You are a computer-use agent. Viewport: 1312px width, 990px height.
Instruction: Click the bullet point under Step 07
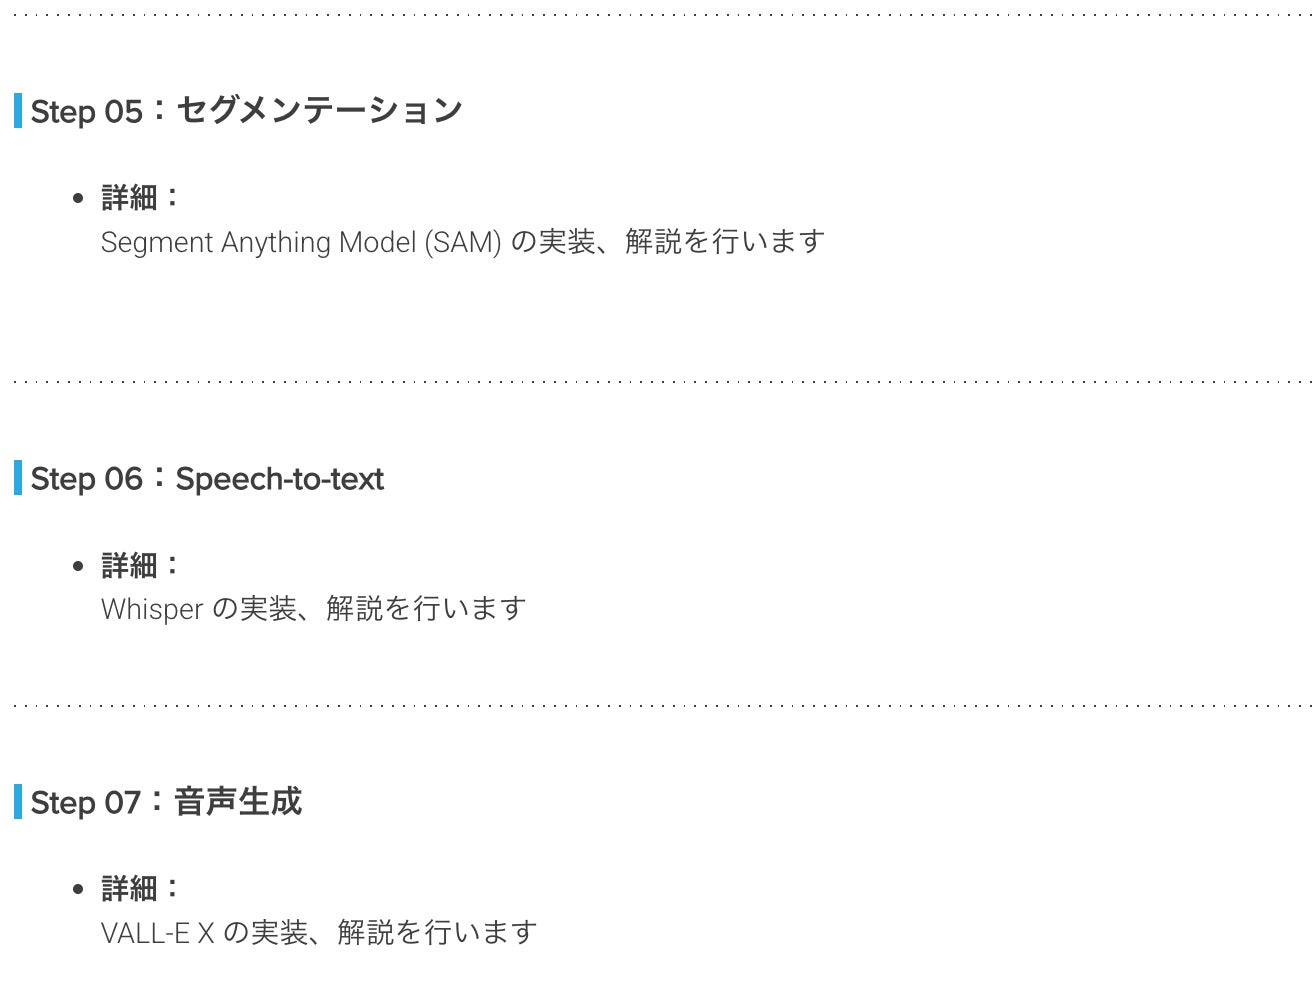pyautogui.click(x=78, y=889)
